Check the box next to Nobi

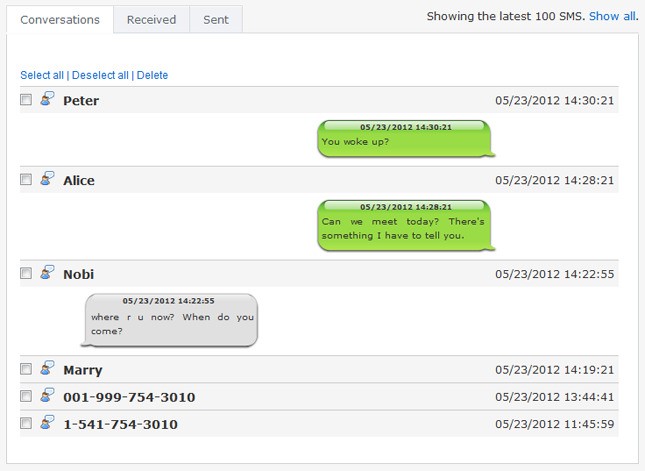pos(26,273)
